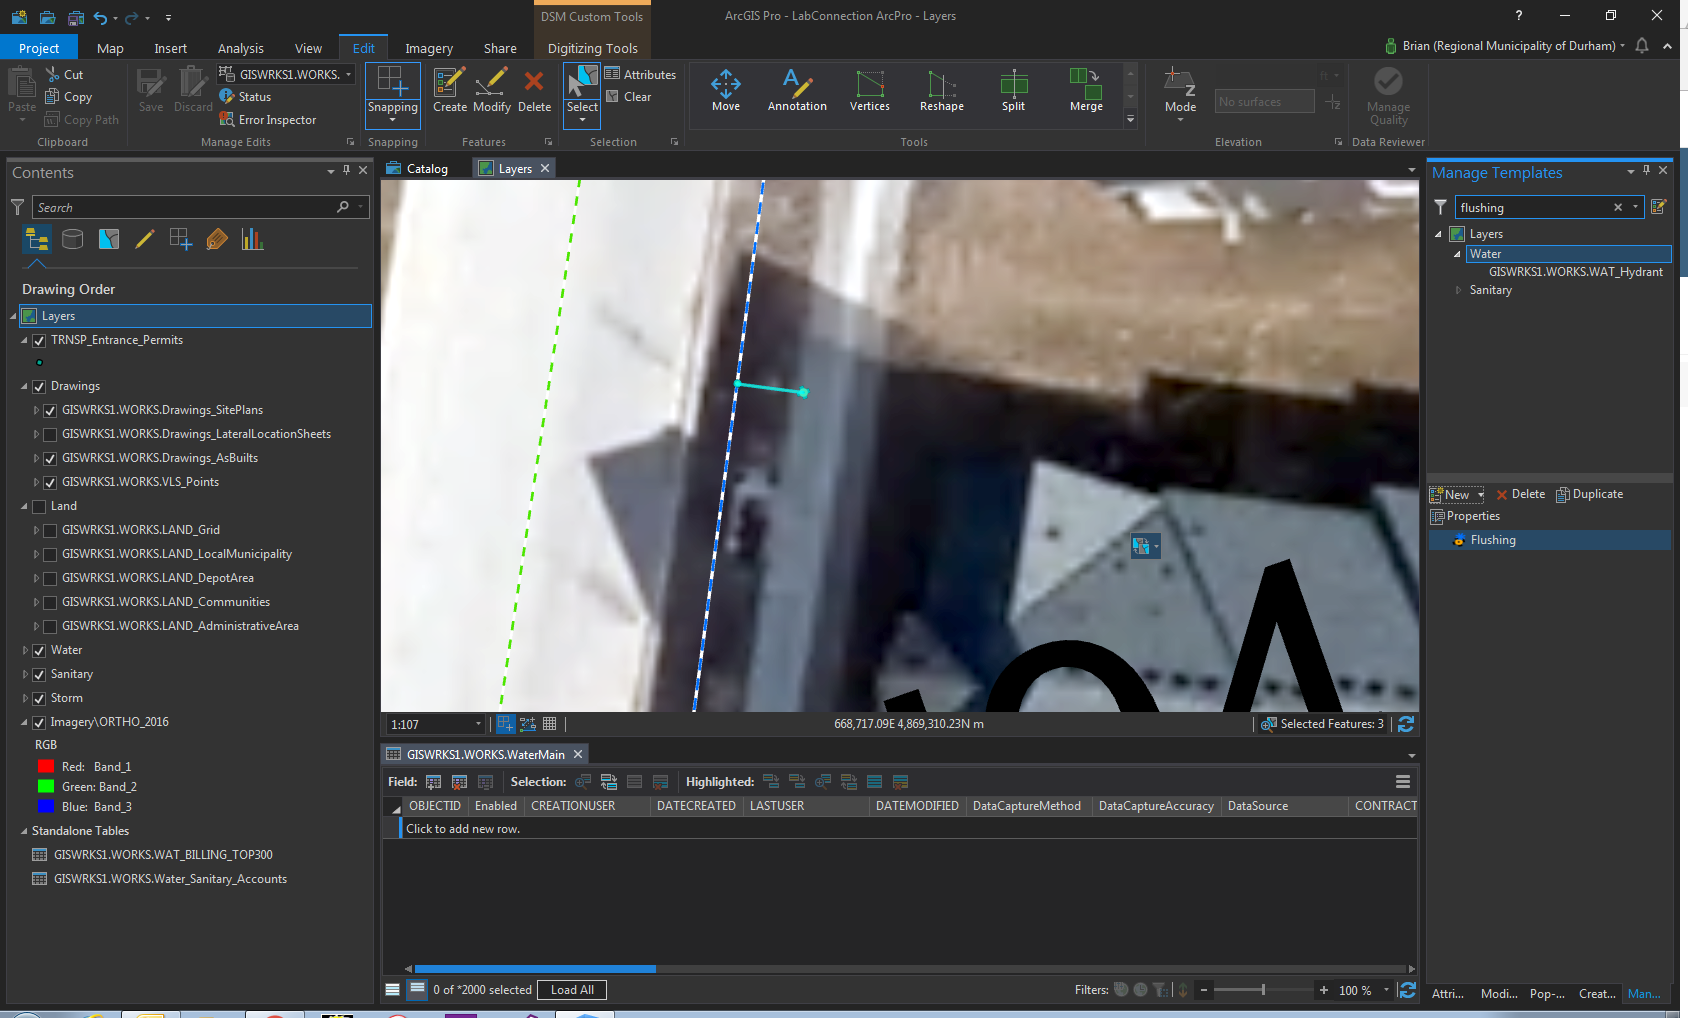Choose the Vertices edit tool
Image resolution: width=1688 pixels, height=1018 pixels.
pos(870,91)
